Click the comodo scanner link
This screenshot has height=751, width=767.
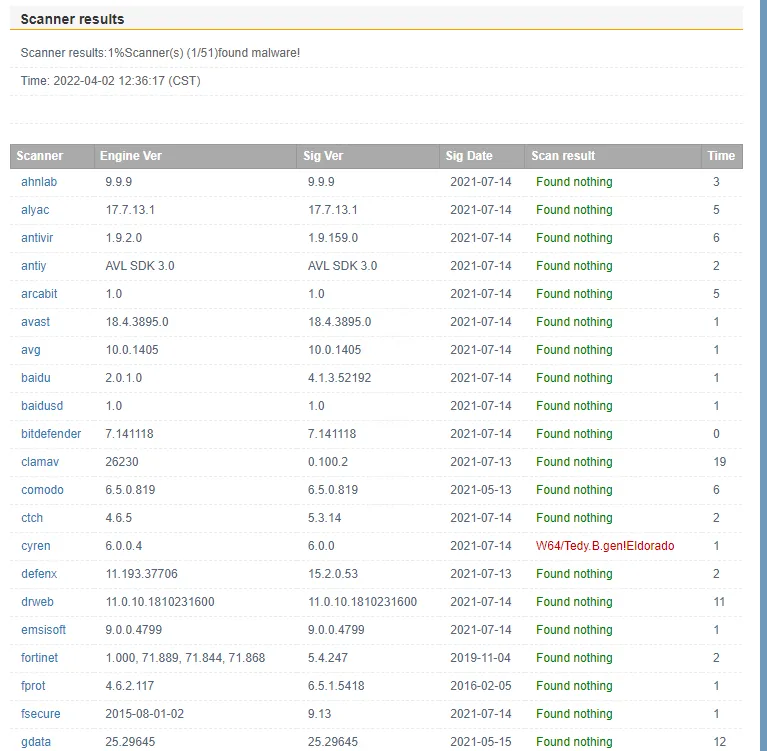click(42, 490)
